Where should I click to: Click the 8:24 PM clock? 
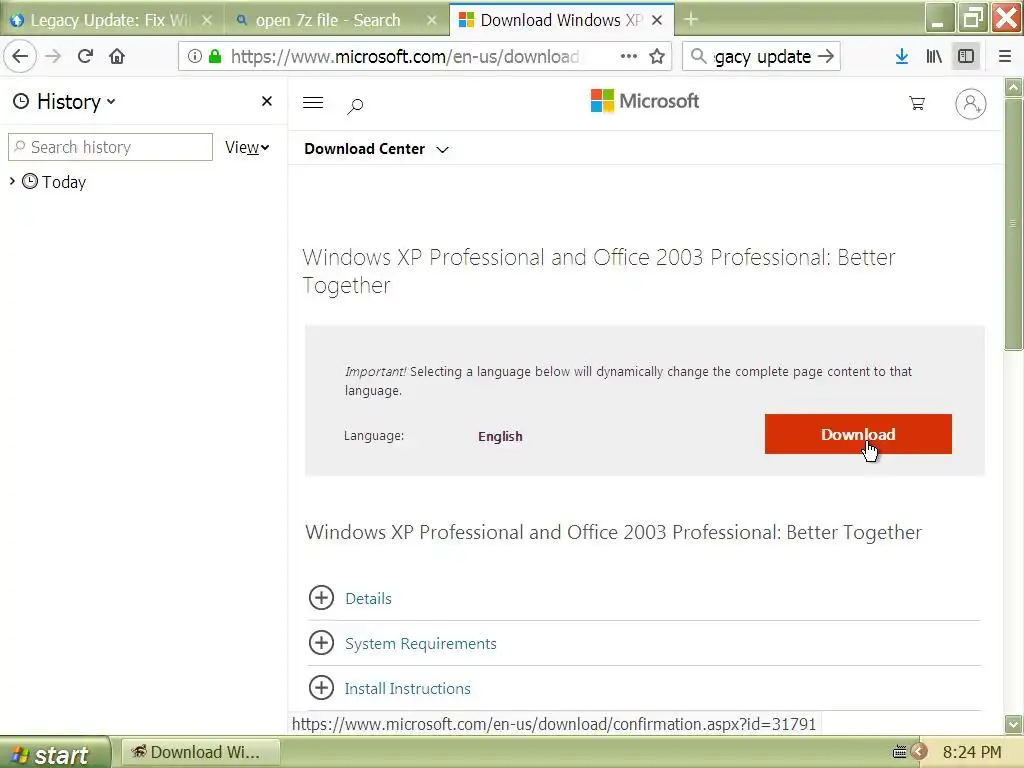point(972,752)
